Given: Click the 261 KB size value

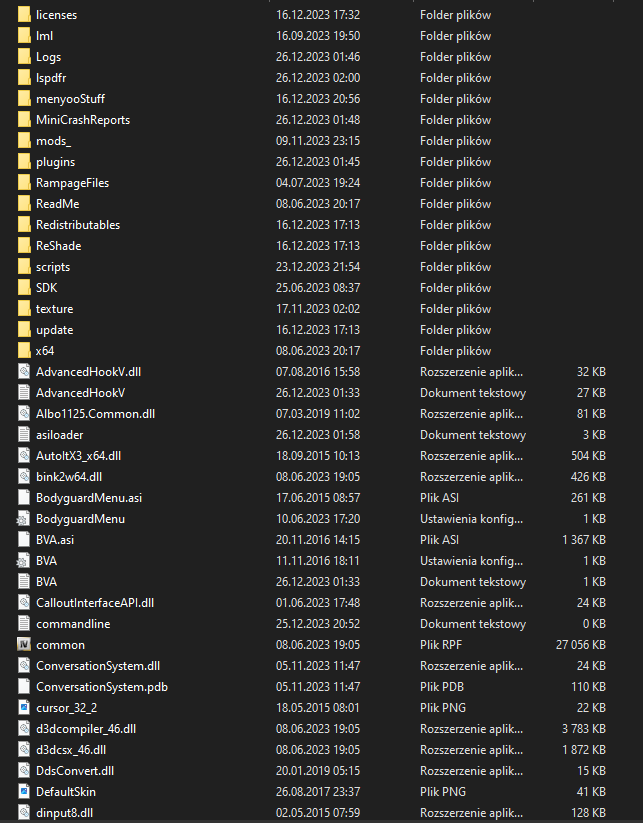Looking at the screenshot, I should [588, 498].
